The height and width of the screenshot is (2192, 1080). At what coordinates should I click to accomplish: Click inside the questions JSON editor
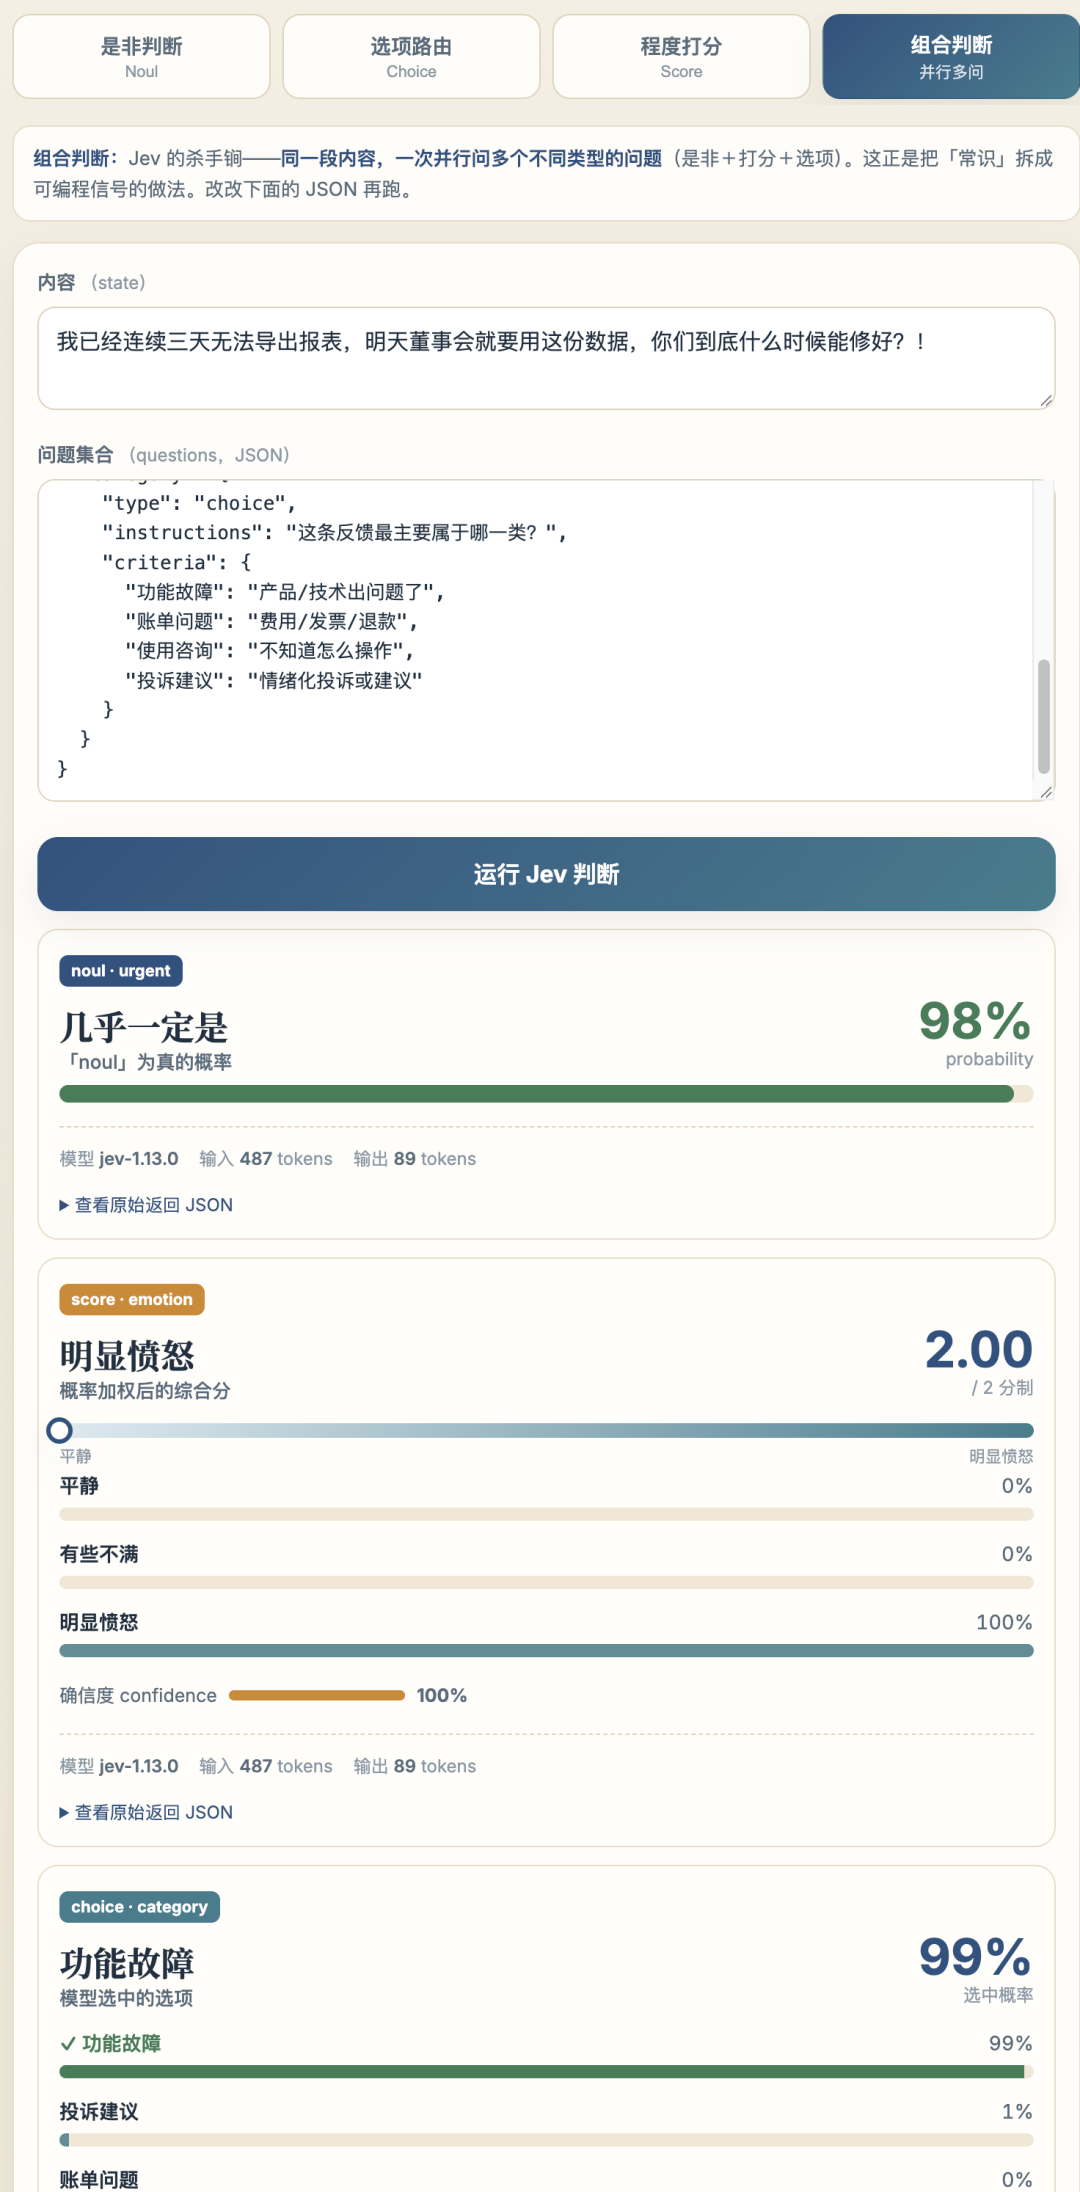pyautogui.click(x=536, y=640)
